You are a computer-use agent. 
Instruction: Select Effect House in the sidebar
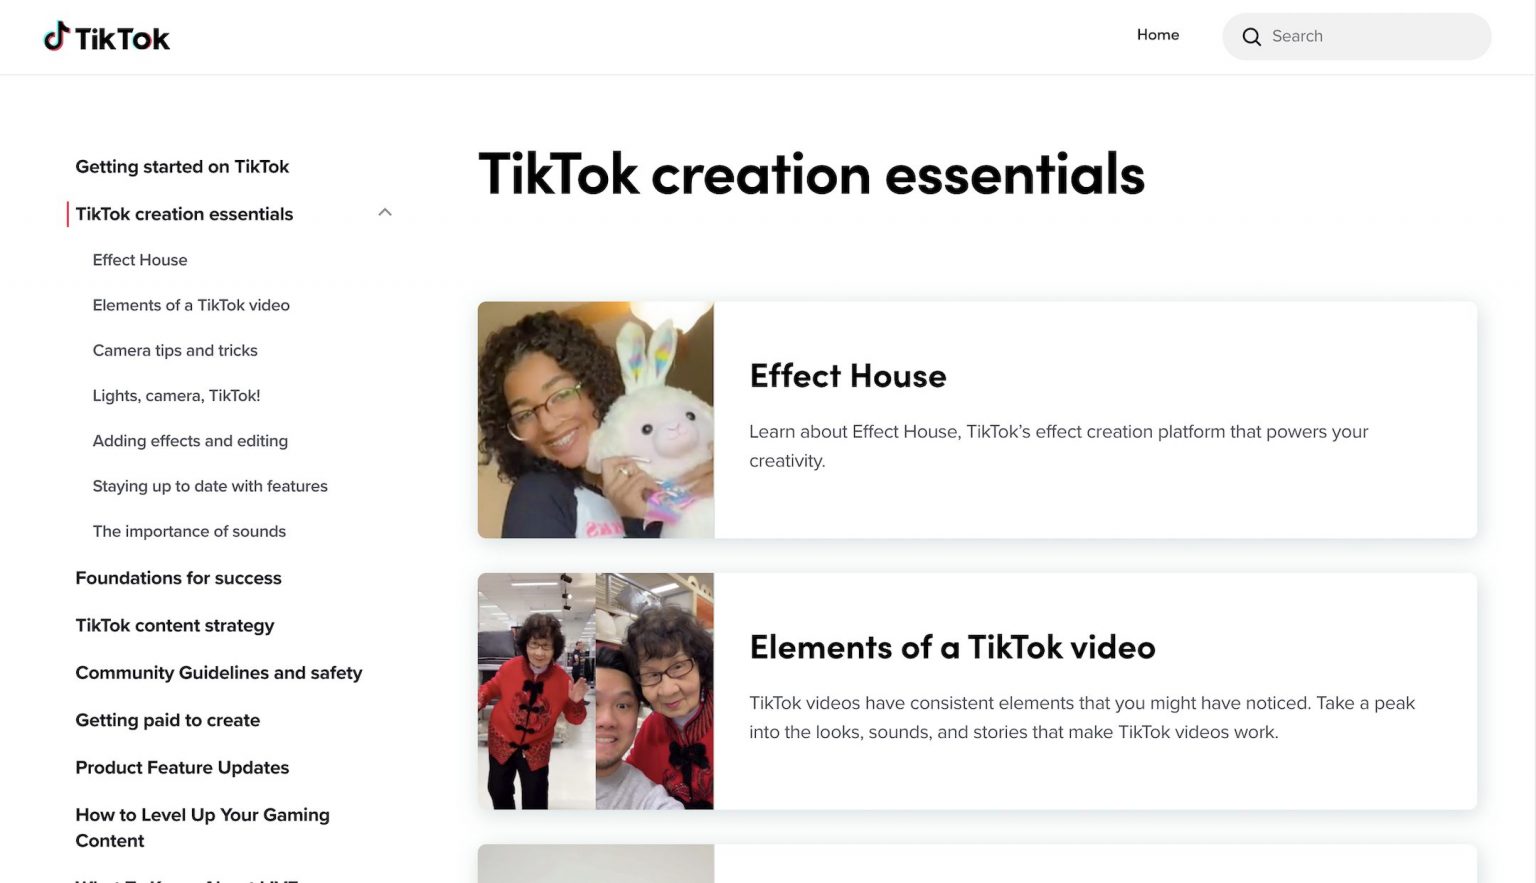point(139,260)
